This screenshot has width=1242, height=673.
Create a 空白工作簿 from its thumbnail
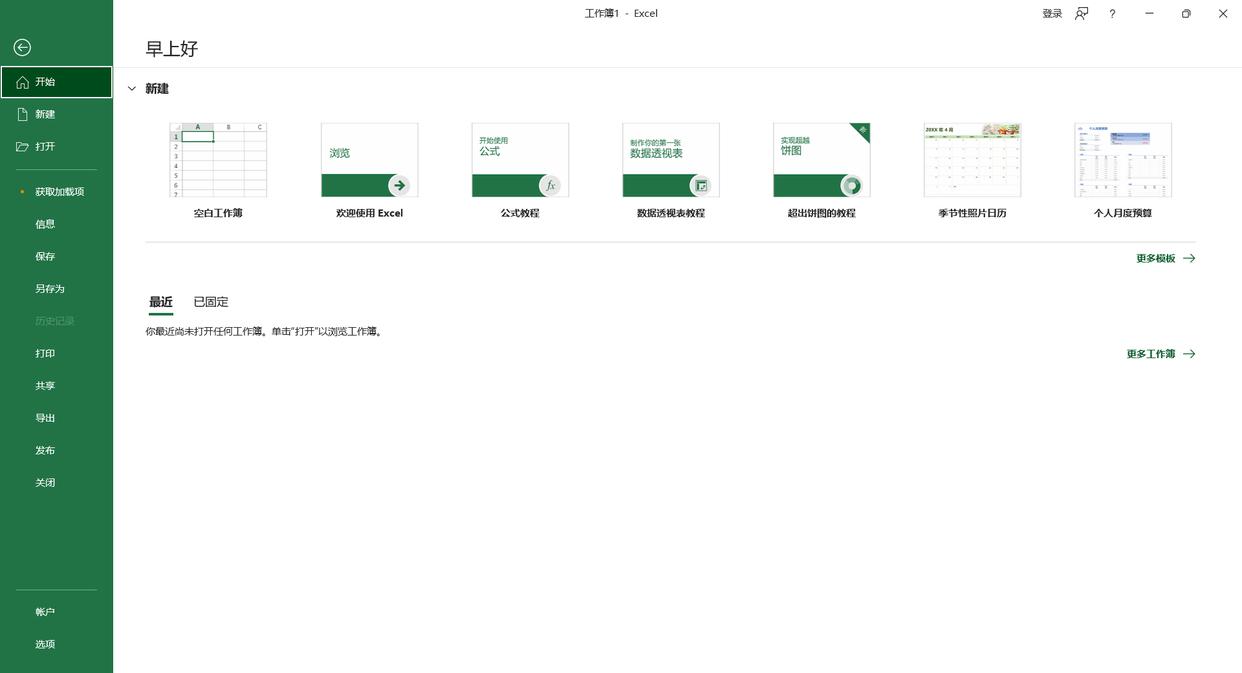pos(218,160)
